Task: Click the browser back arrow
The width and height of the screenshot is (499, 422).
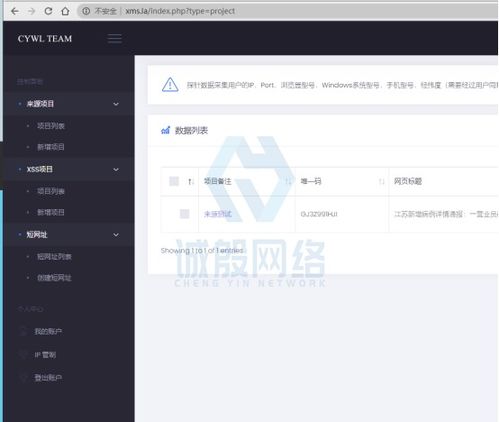Action: click(x=15, y=11)
